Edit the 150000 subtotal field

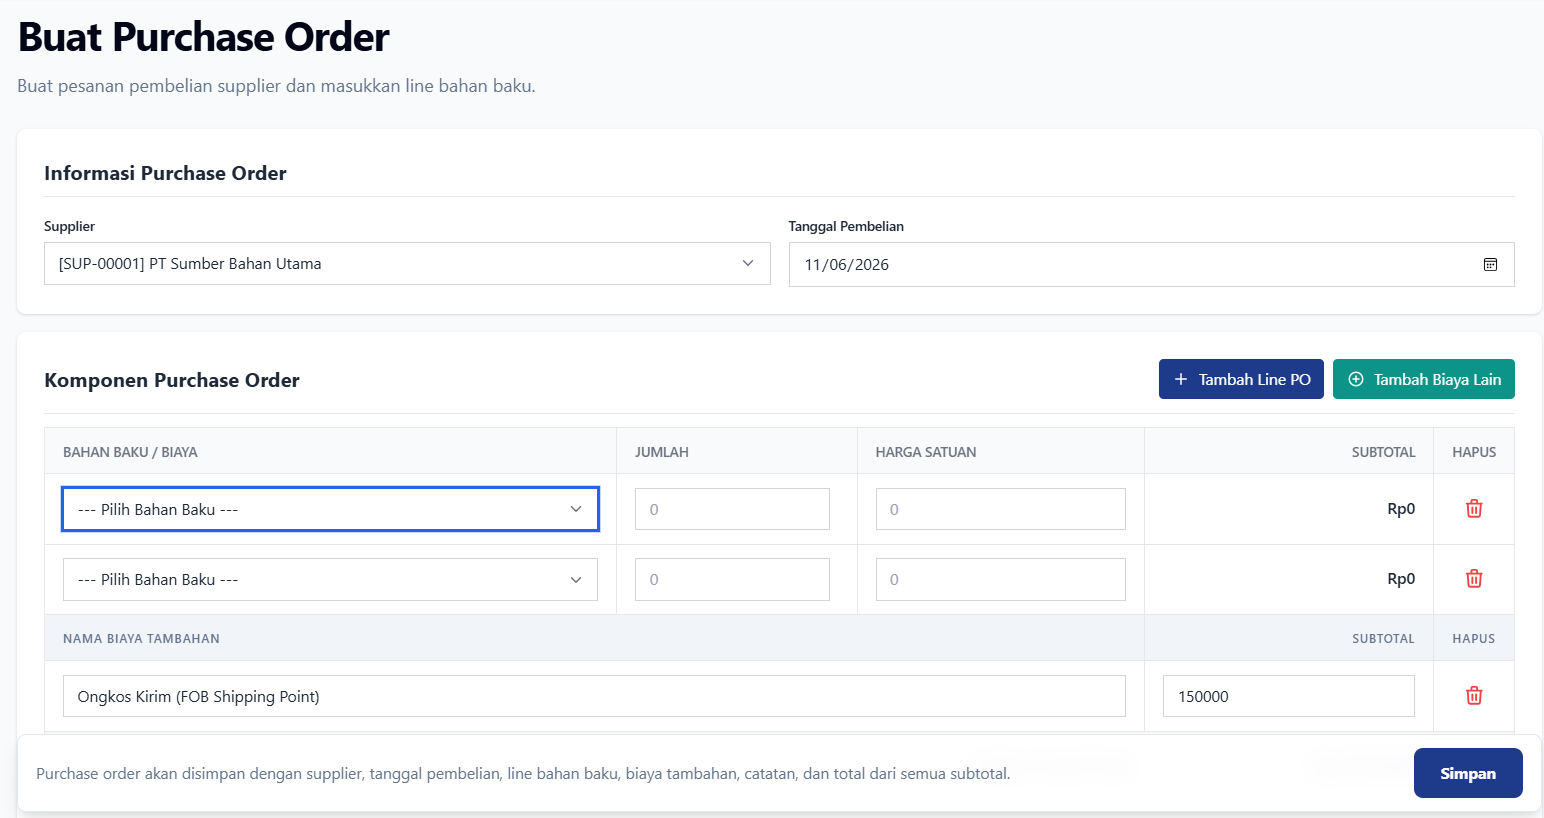coord(1289,696)
